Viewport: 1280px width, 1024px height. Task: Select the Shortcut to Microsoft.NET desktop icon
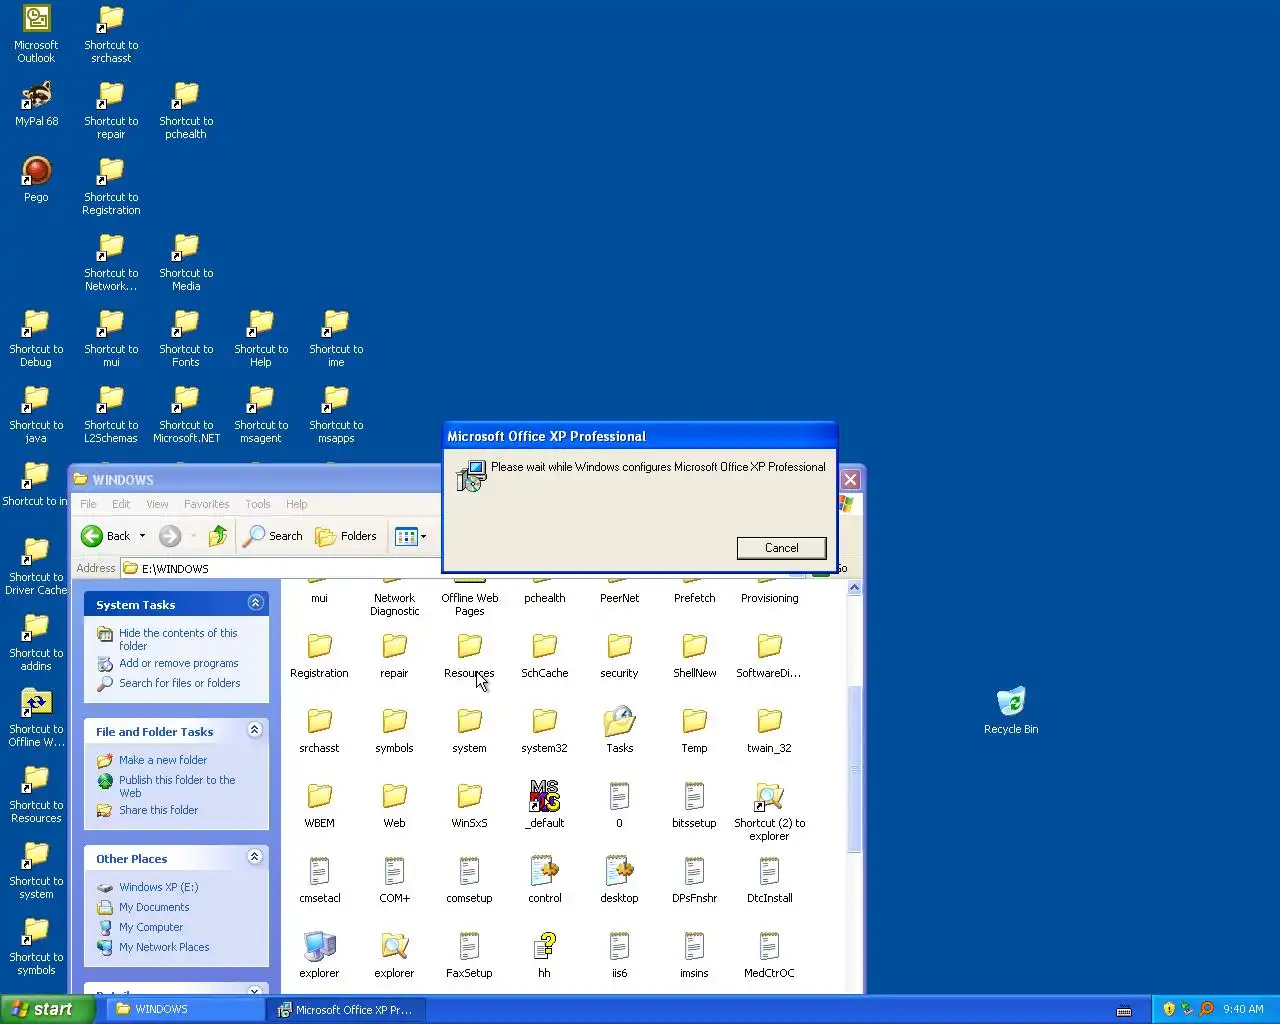pyautogui.click(x=186, y=414)
